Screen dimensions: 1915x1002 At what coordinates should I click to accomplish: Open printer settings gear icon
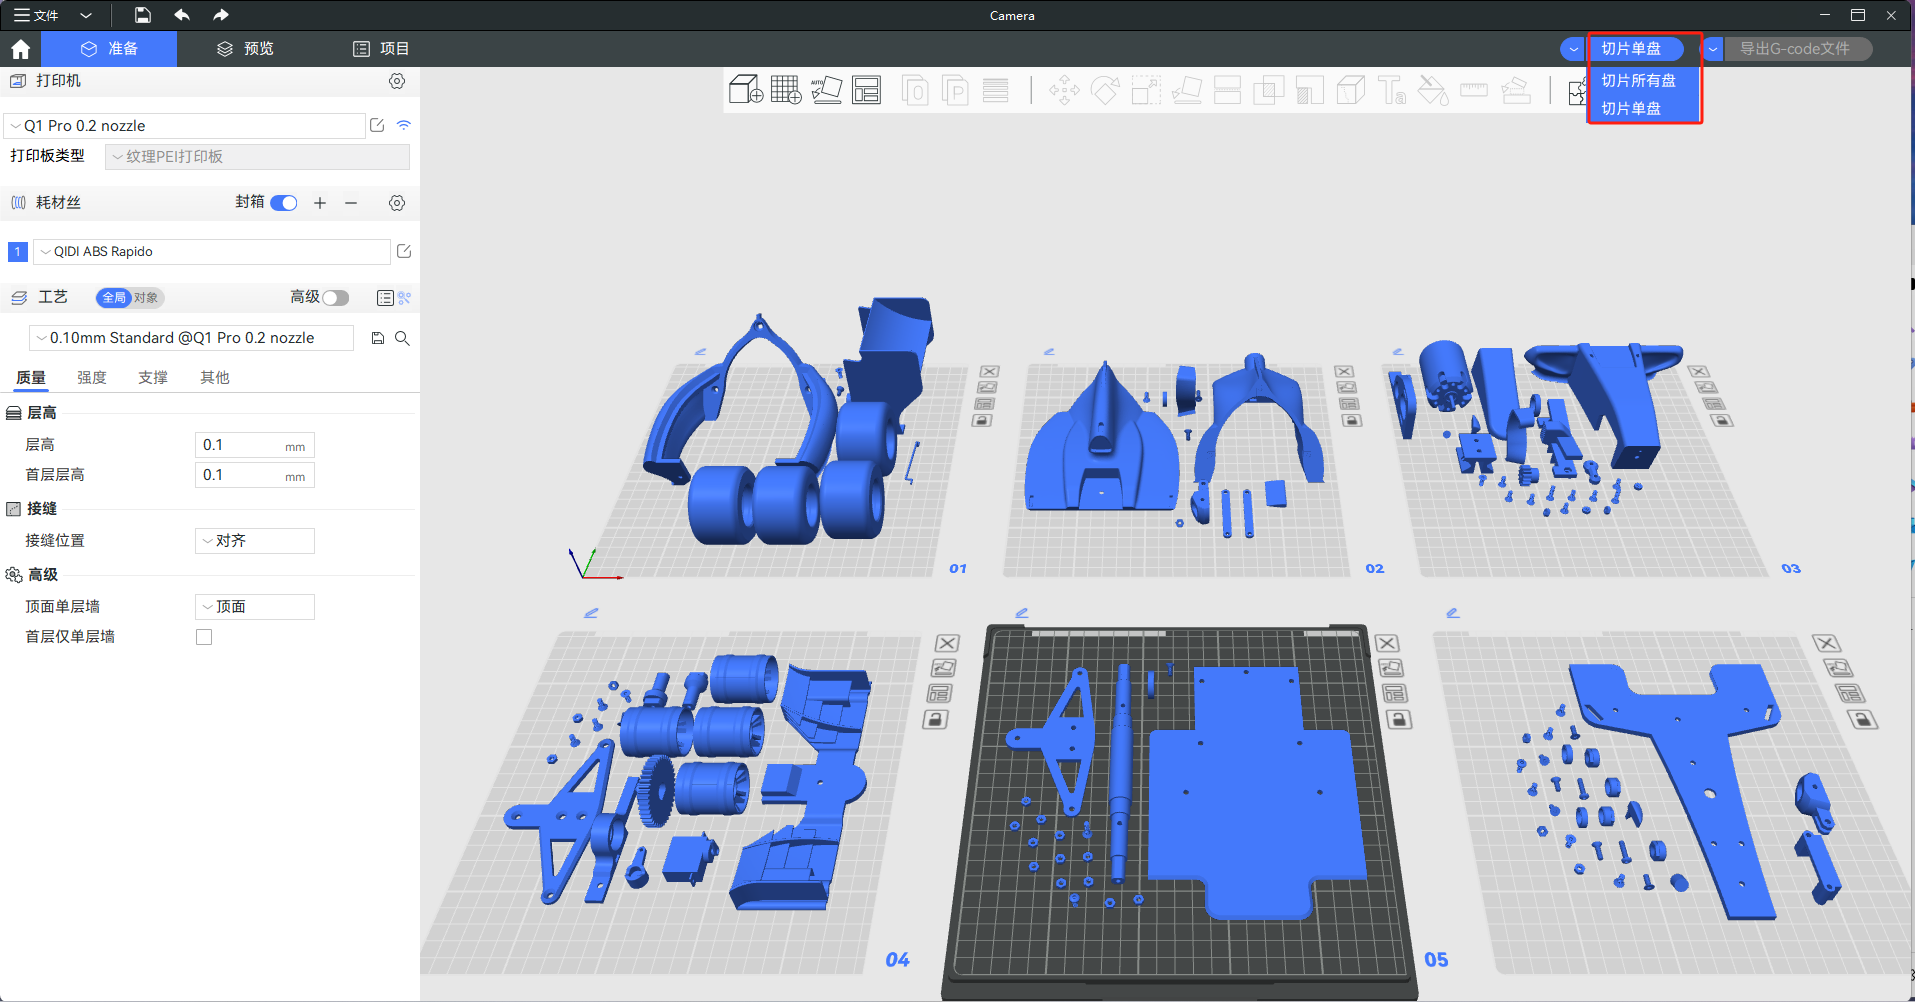(397, 81)
